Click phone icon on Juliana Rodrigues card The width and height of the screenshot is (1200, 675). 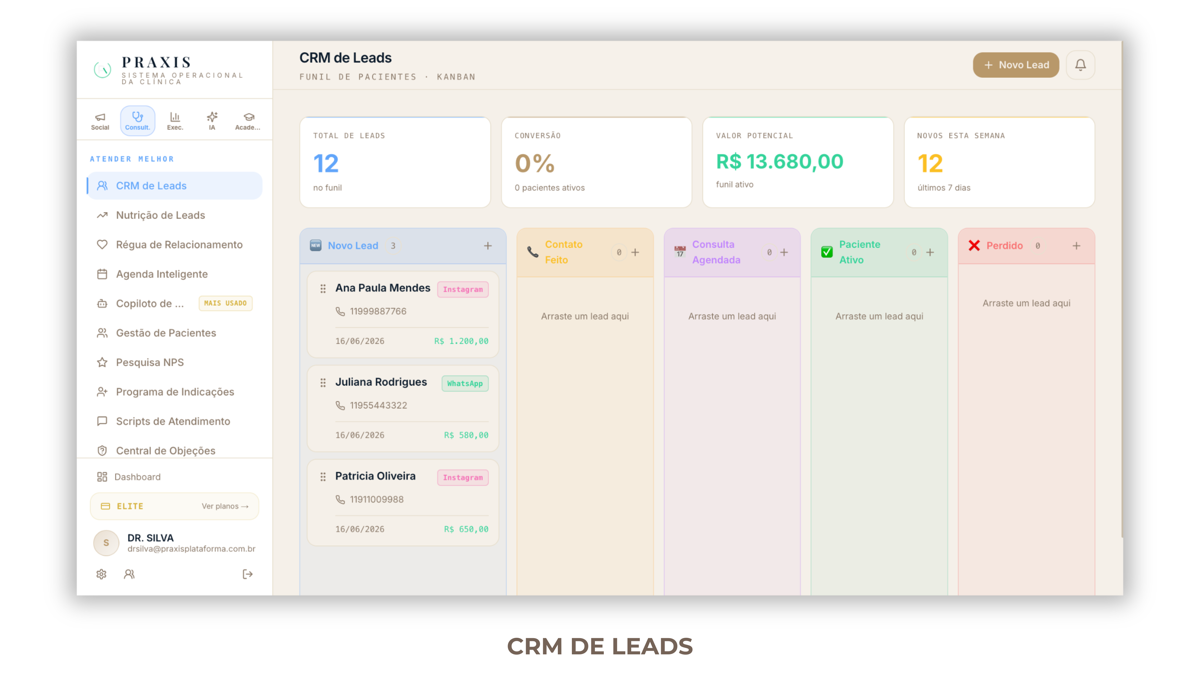[x=340, y=406]
